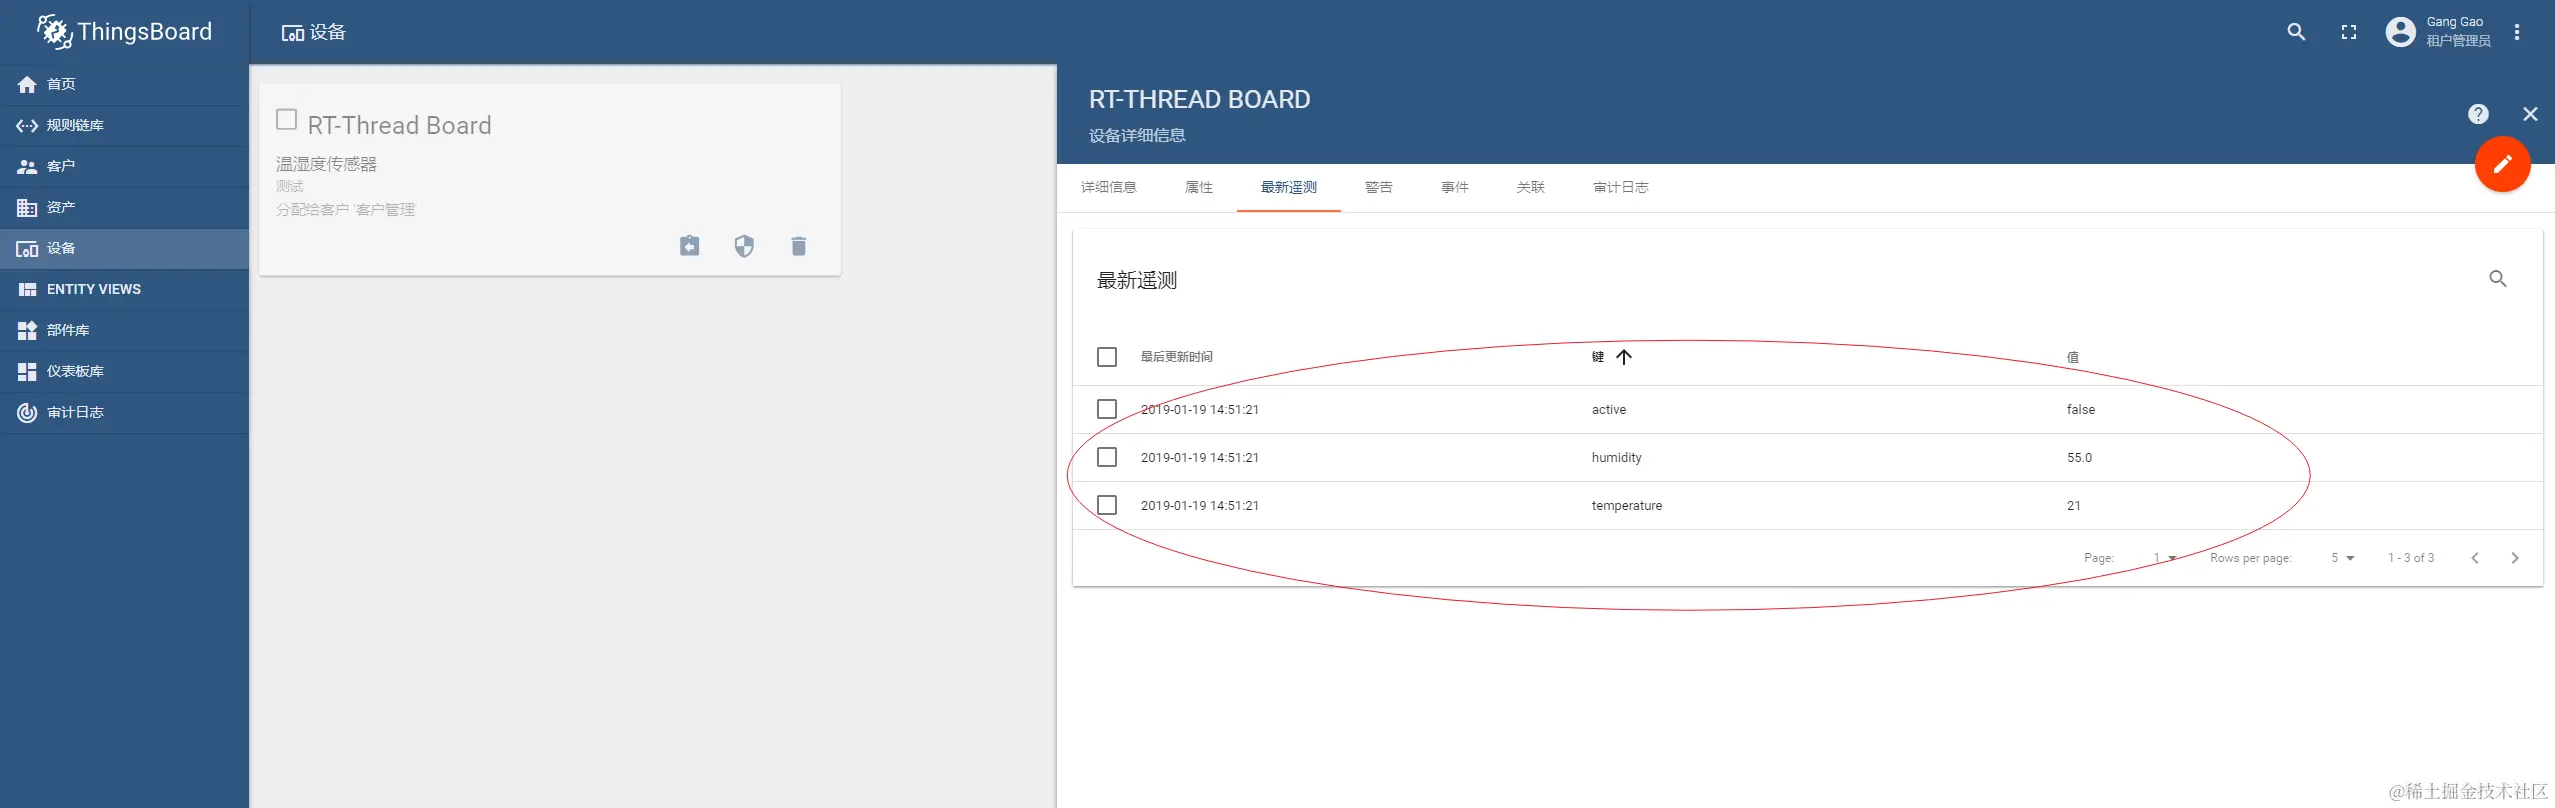The image size is (2555, 808).
Task: Check the temperature row checkbox
Action: click(x=1107, y=505)
